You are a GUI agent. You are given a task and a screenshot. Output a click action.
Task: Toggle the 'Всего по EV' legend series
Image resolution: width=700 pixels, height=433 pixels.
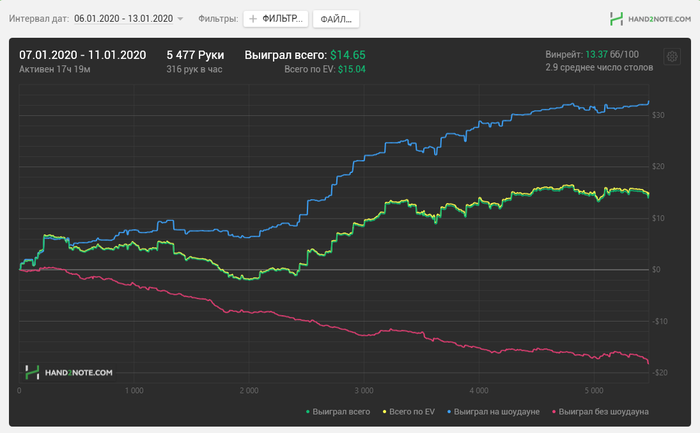tap(408, 412)
